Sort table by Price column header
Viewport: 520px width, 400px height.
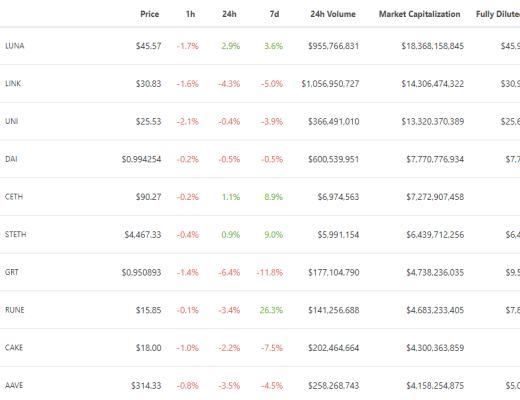click(x=149, y=14)
